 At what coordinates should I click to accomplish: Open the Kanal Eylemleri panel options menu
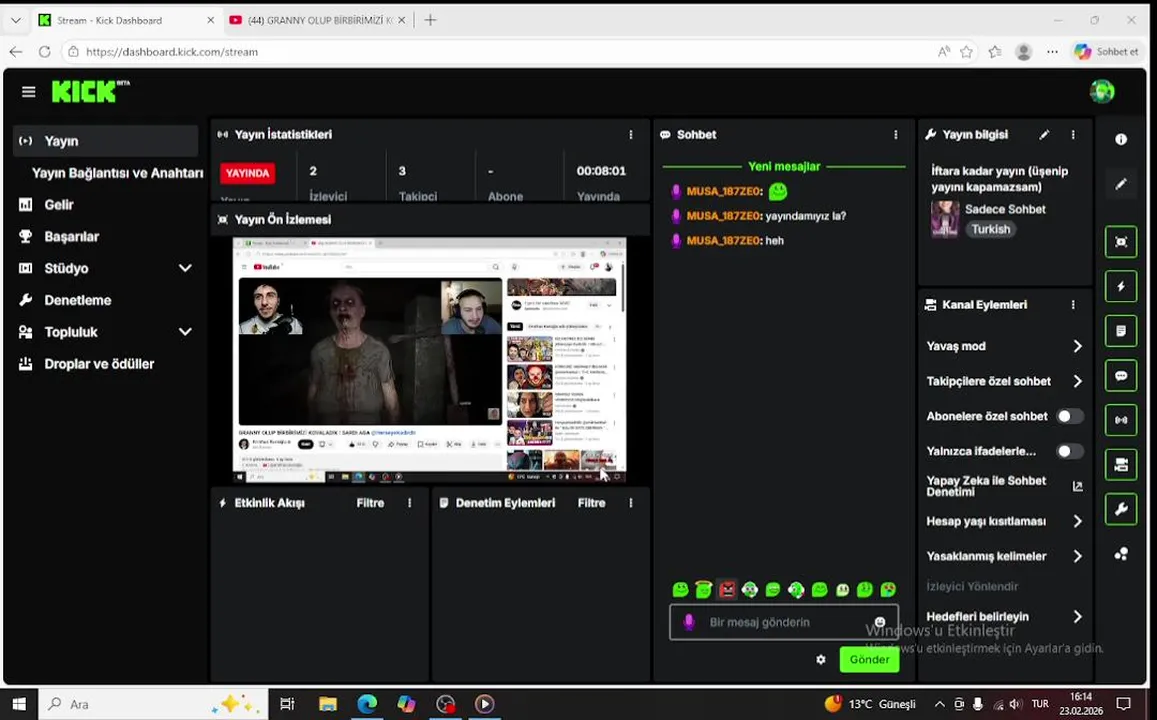point(1073,305)
